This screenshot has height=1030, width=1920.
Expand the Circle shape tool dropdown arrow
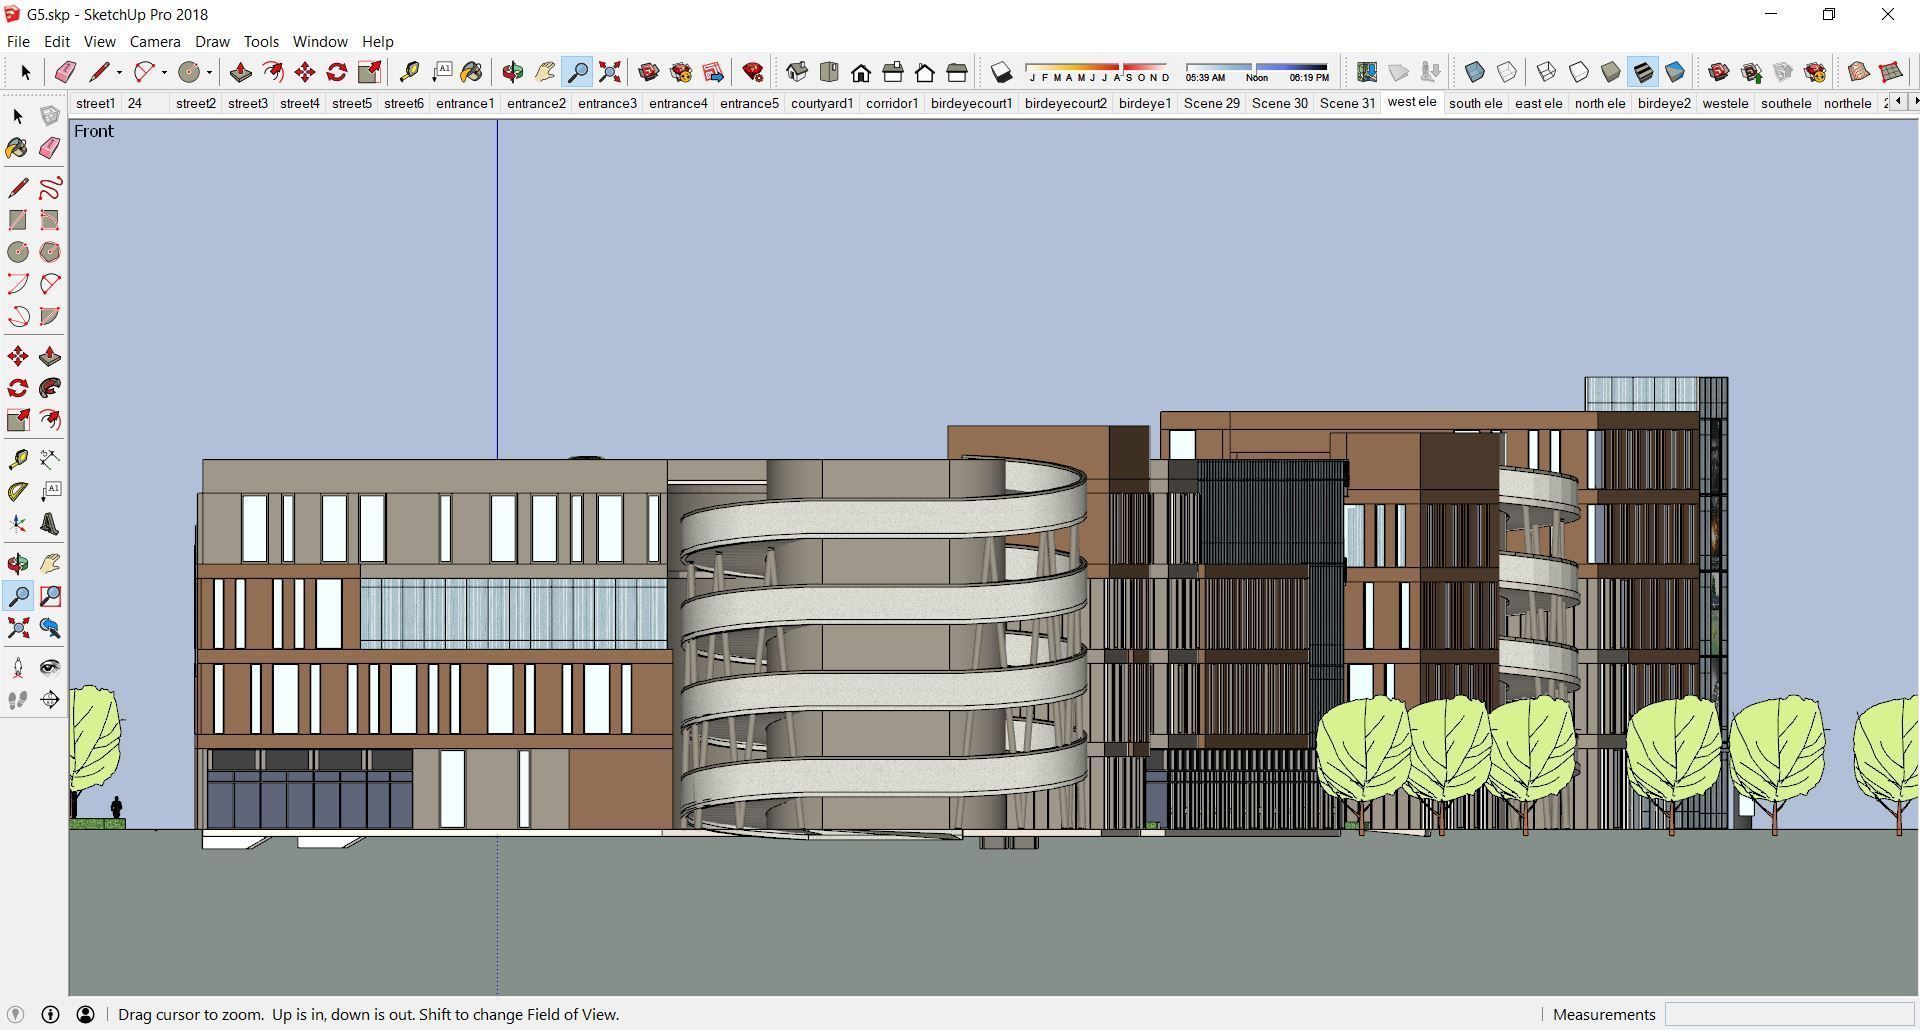click(209, 72)
